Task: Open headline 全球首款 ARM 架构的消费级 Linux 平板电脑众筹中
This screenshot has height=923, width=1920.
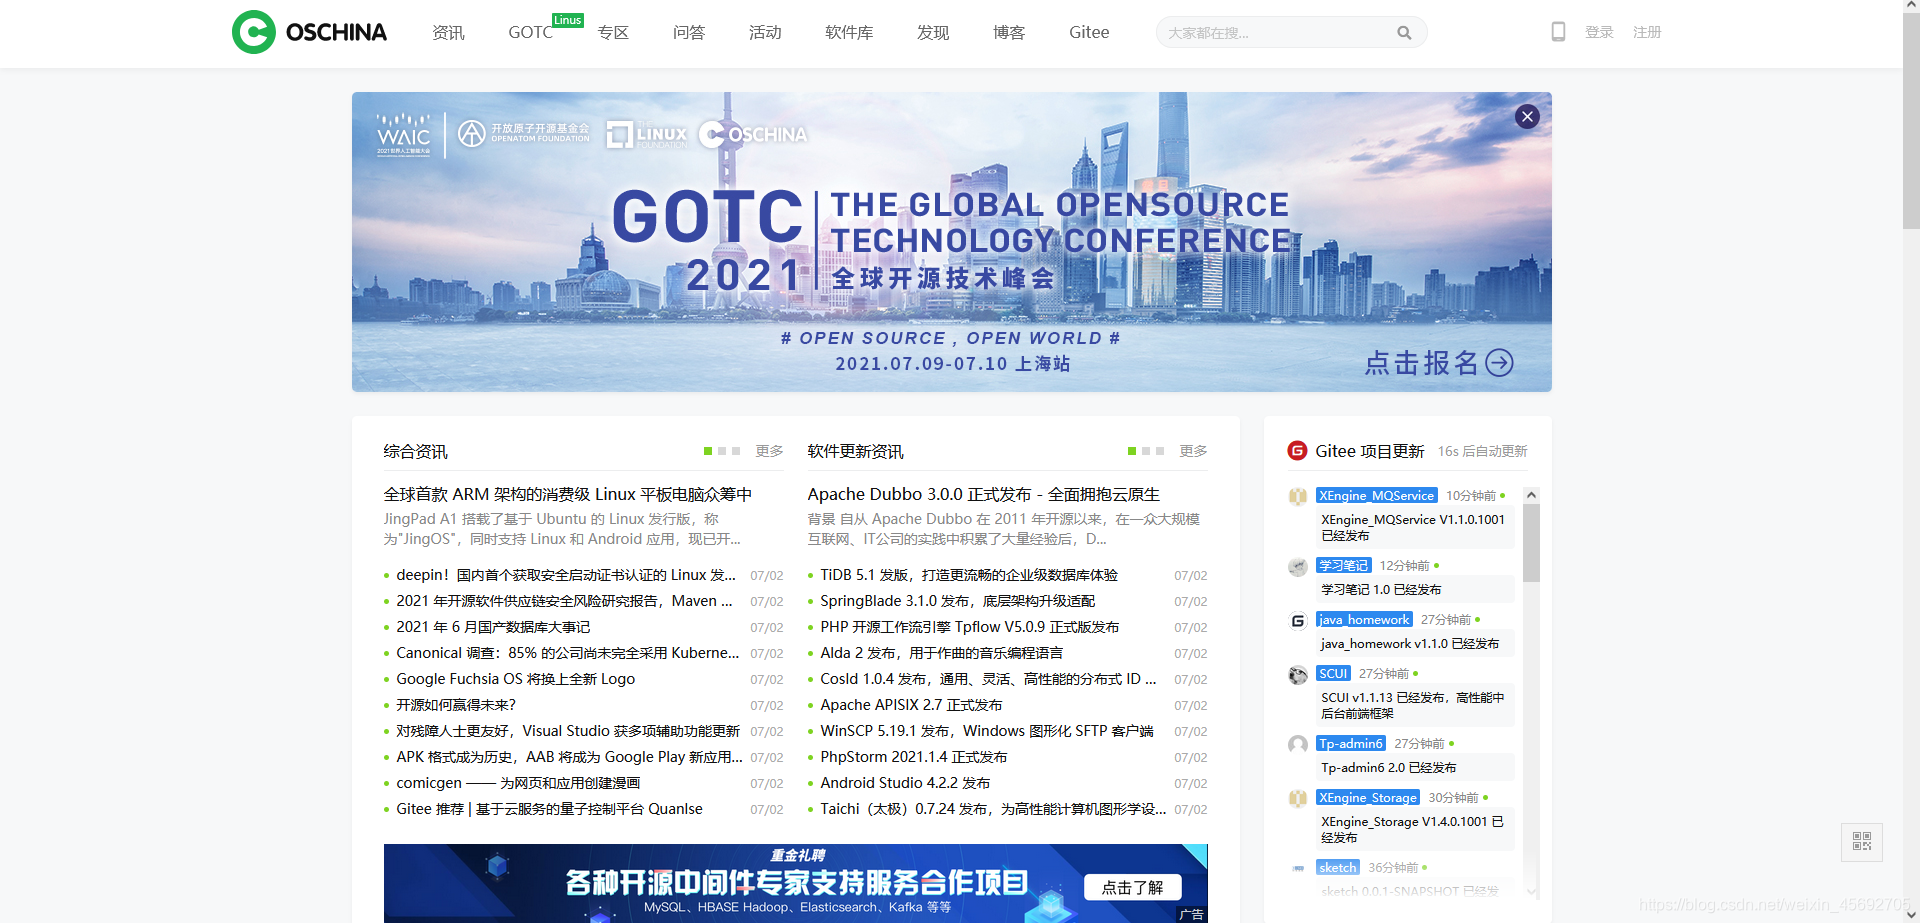Action: [568, 494]
